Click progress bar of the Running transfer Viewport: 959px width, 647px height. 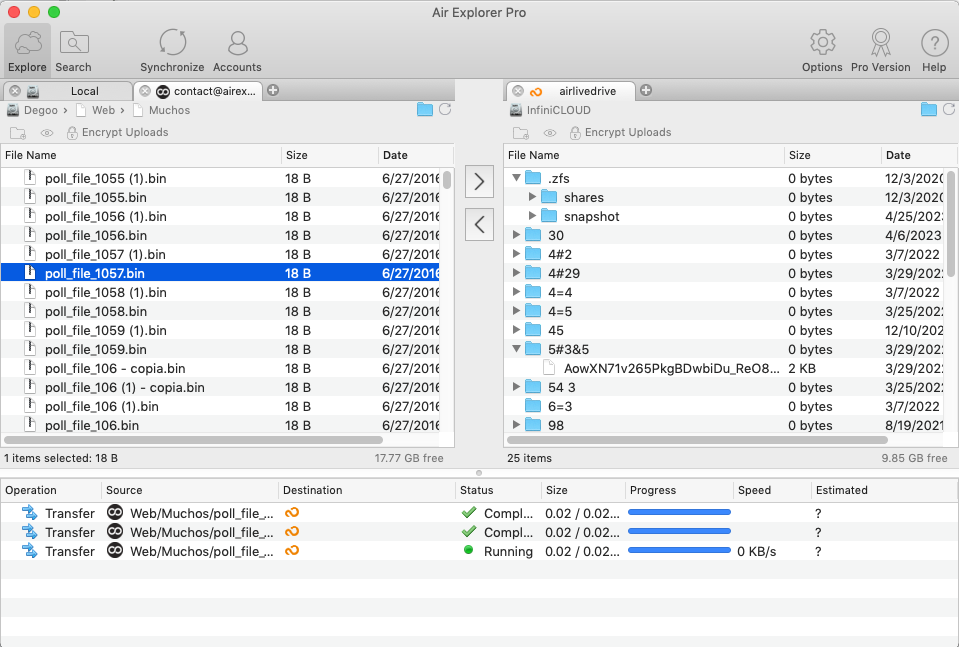tap(679, 550)
